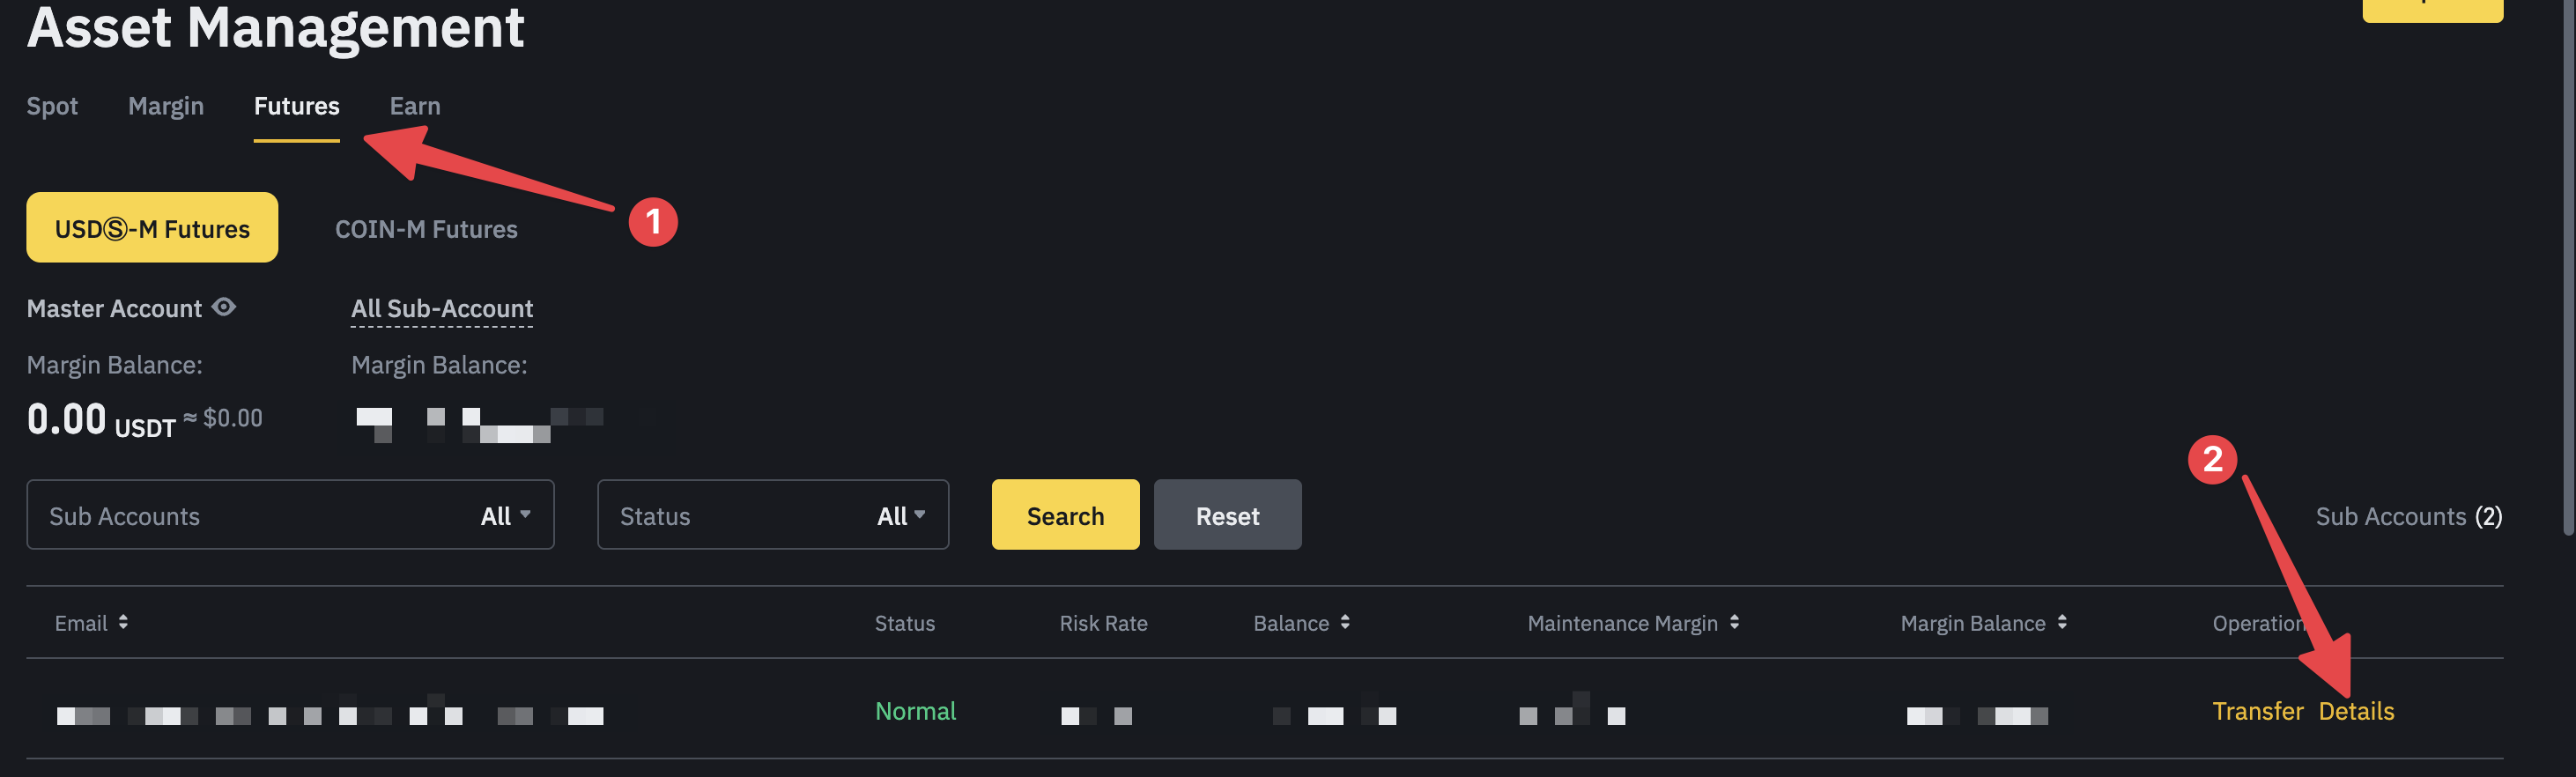View Details of the sub-account

tap(2356, 711)
